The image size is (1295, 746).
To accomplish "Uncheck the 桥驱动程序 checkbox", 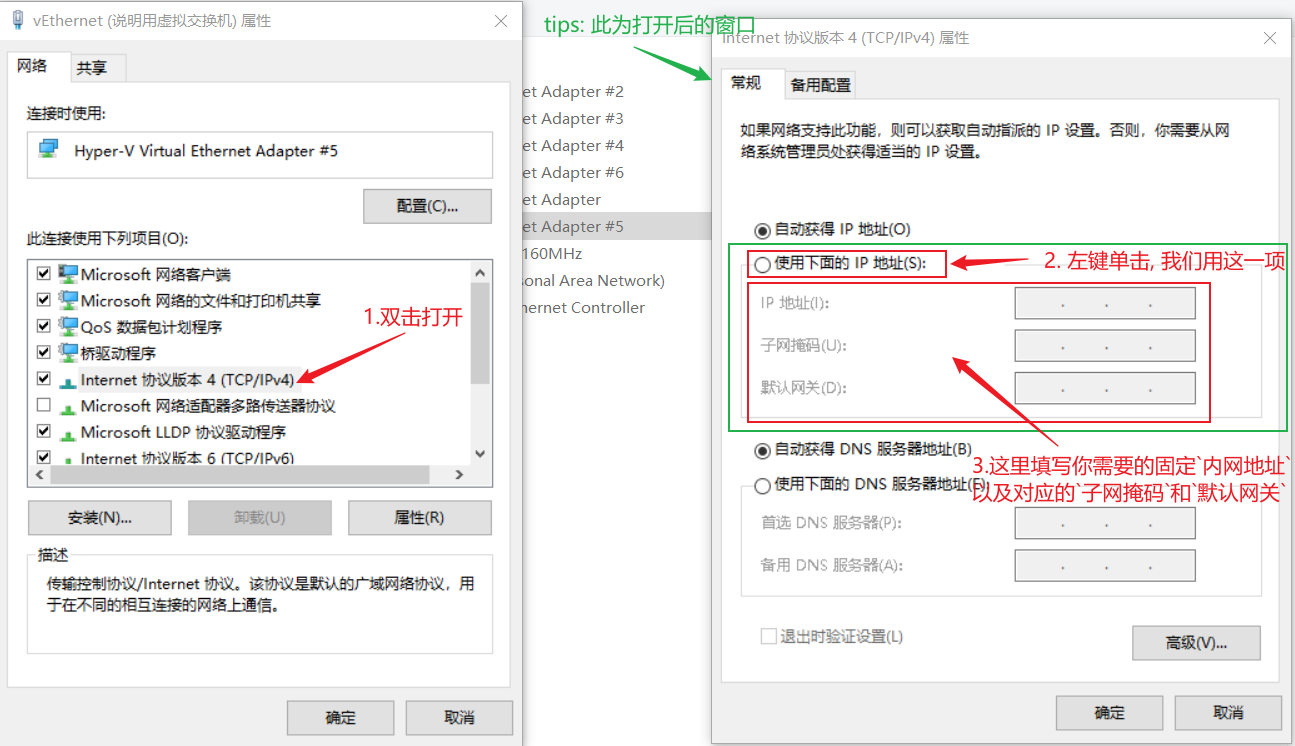I will [x=43, y=353].
